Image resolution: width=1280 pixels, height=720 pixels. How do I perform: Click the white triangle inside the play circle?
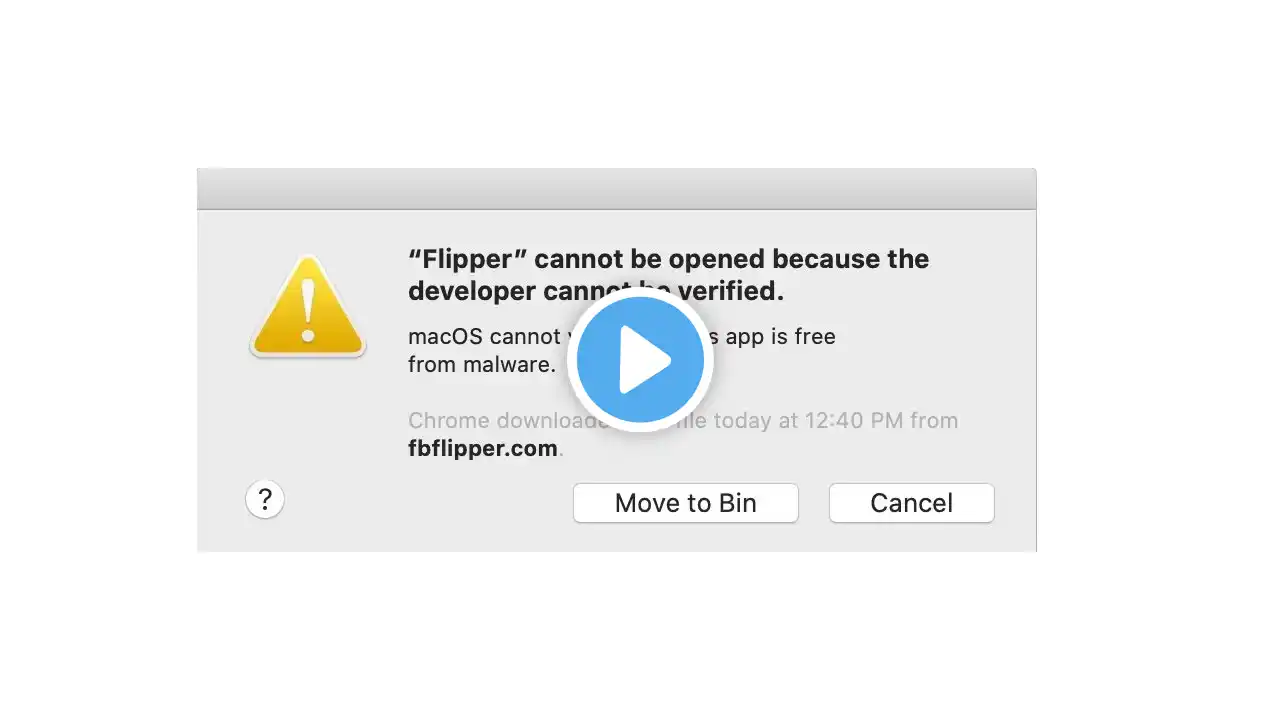(x=645, y=361)
